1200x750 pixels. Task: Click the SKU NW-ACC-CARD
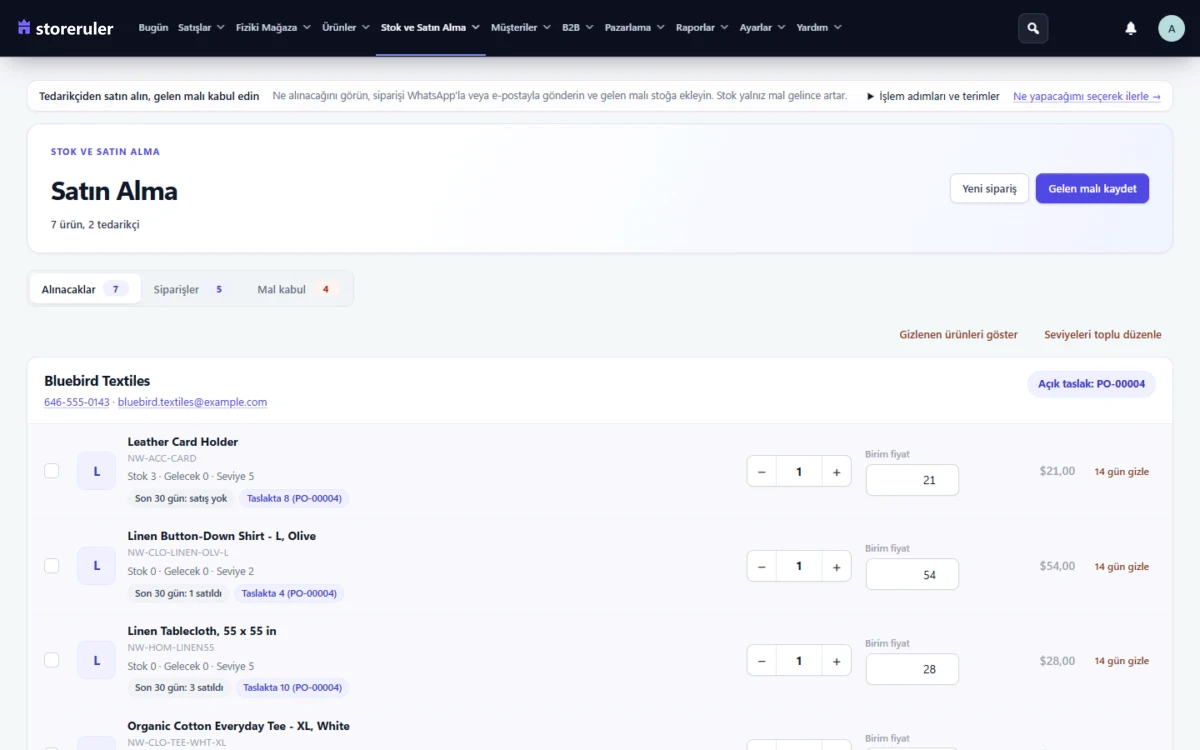[x=162, y=458]
